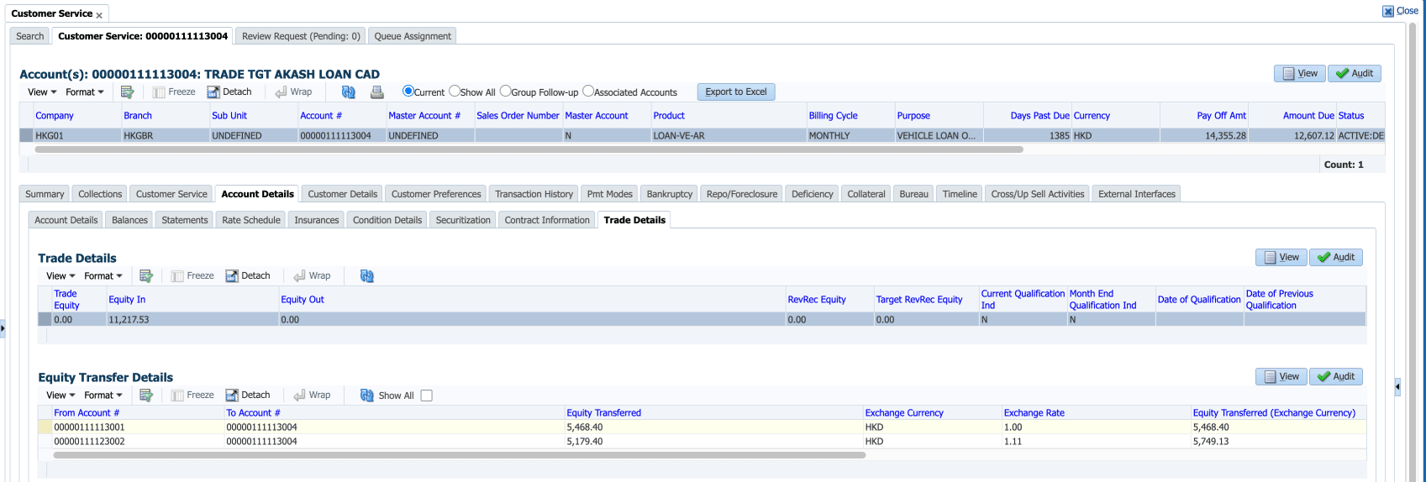Click Detach in the Accounts toolbar

coord(229,92)
